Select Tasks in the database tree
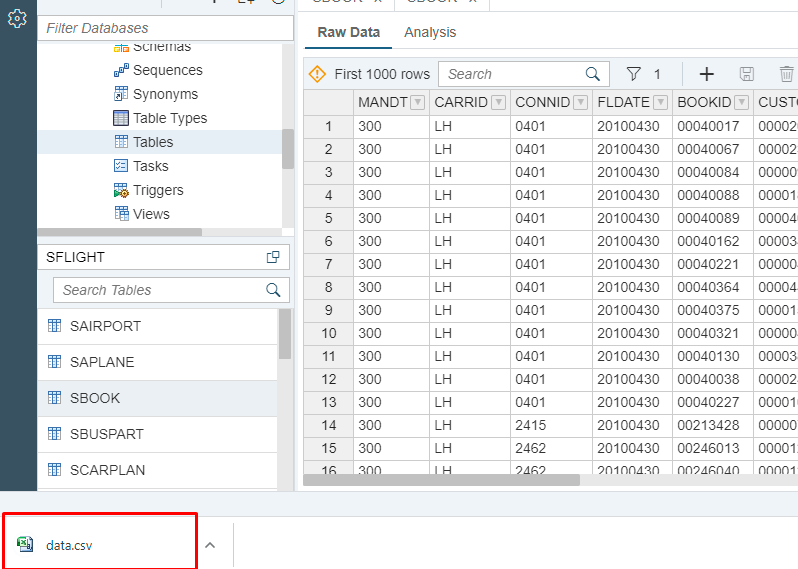Screen dimensions: 798x569 [151, 166]
